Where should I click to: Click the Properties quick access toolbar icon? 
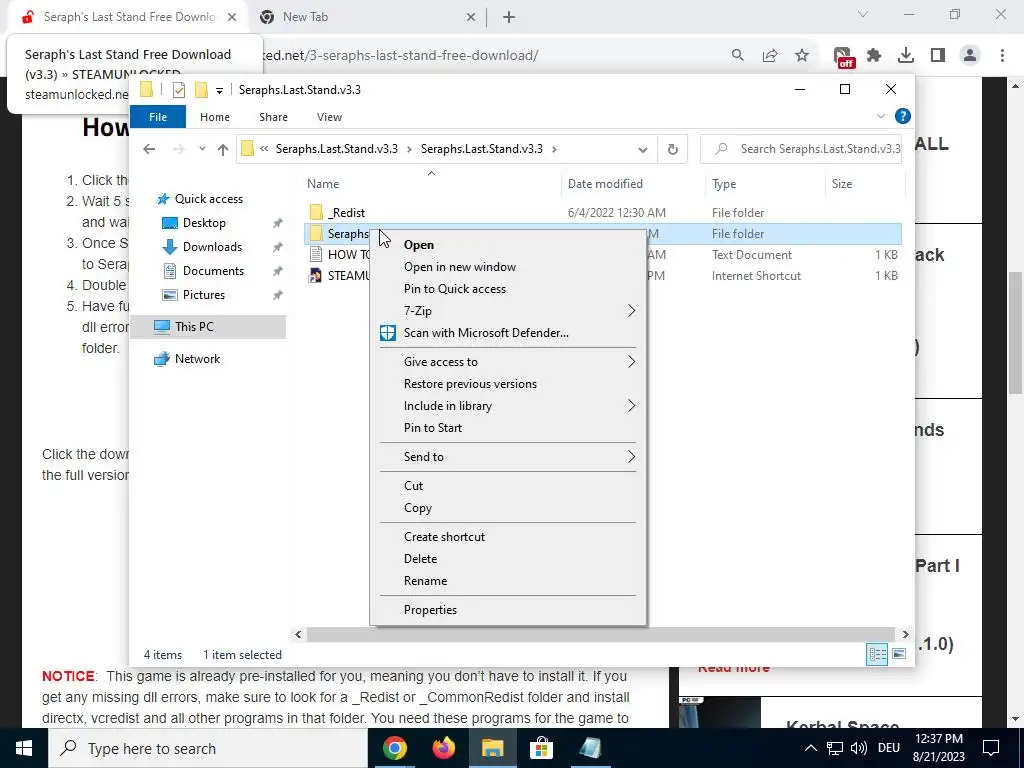[x=178, y=90]
